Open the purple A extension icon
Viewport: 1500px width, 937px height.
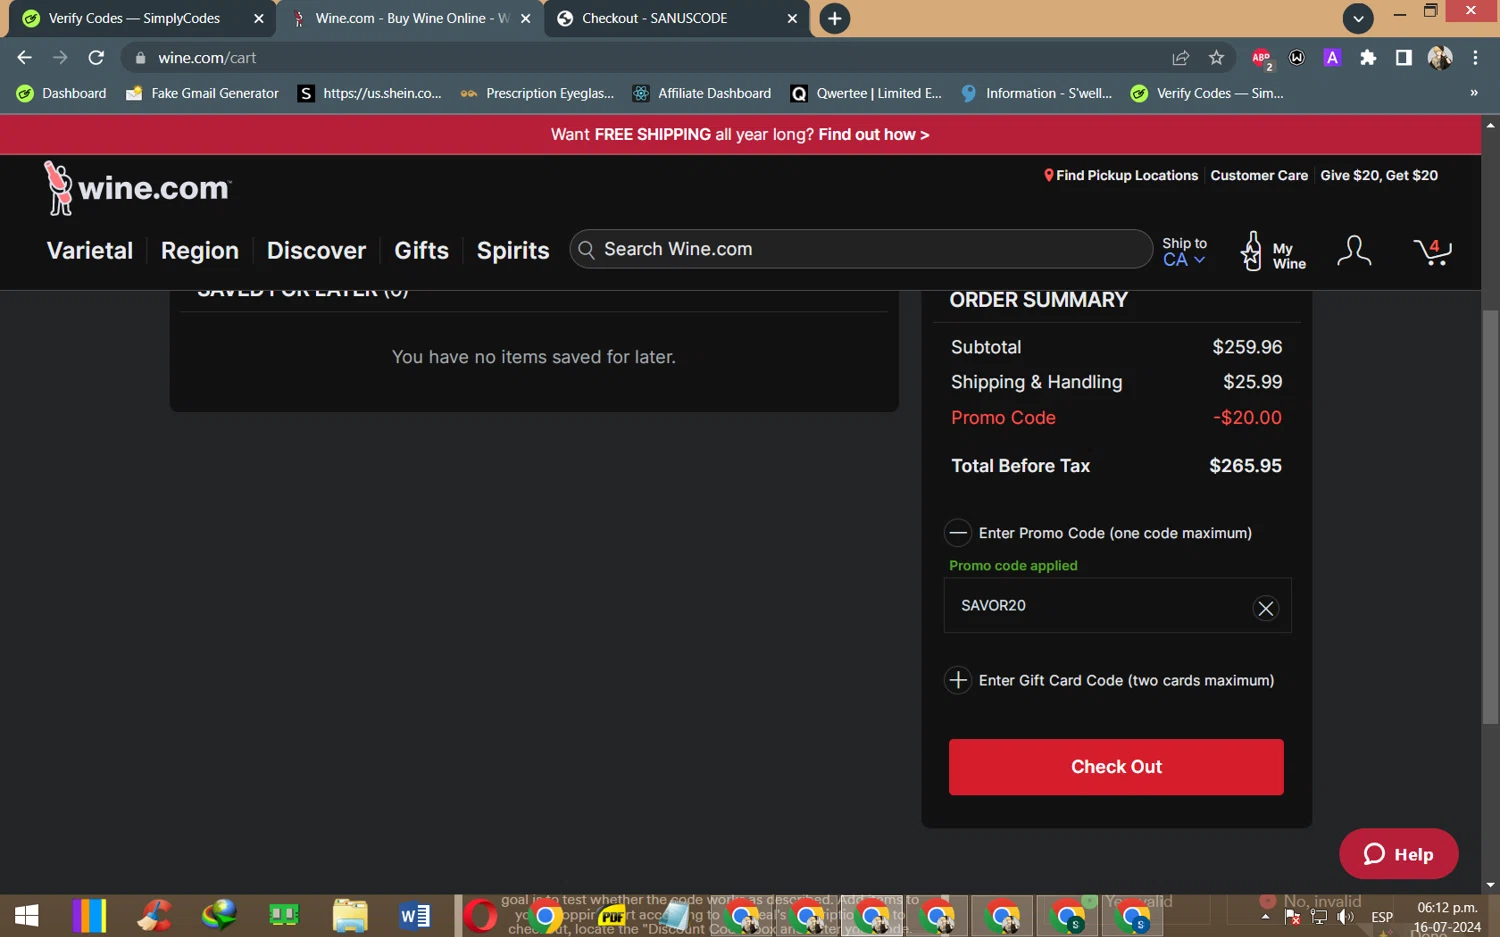pyautogui.click(x=1332, y=58)
